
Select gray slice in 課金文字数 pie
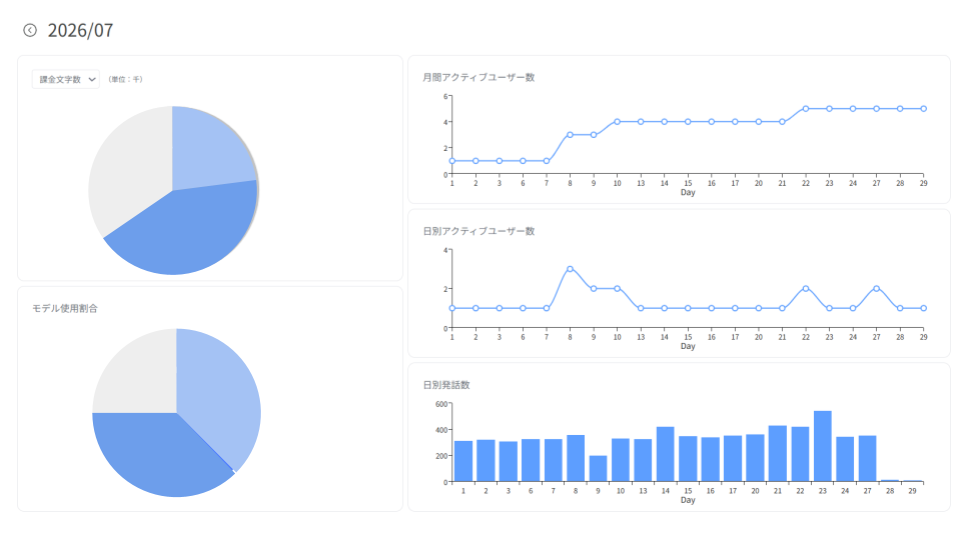[129, 171]
